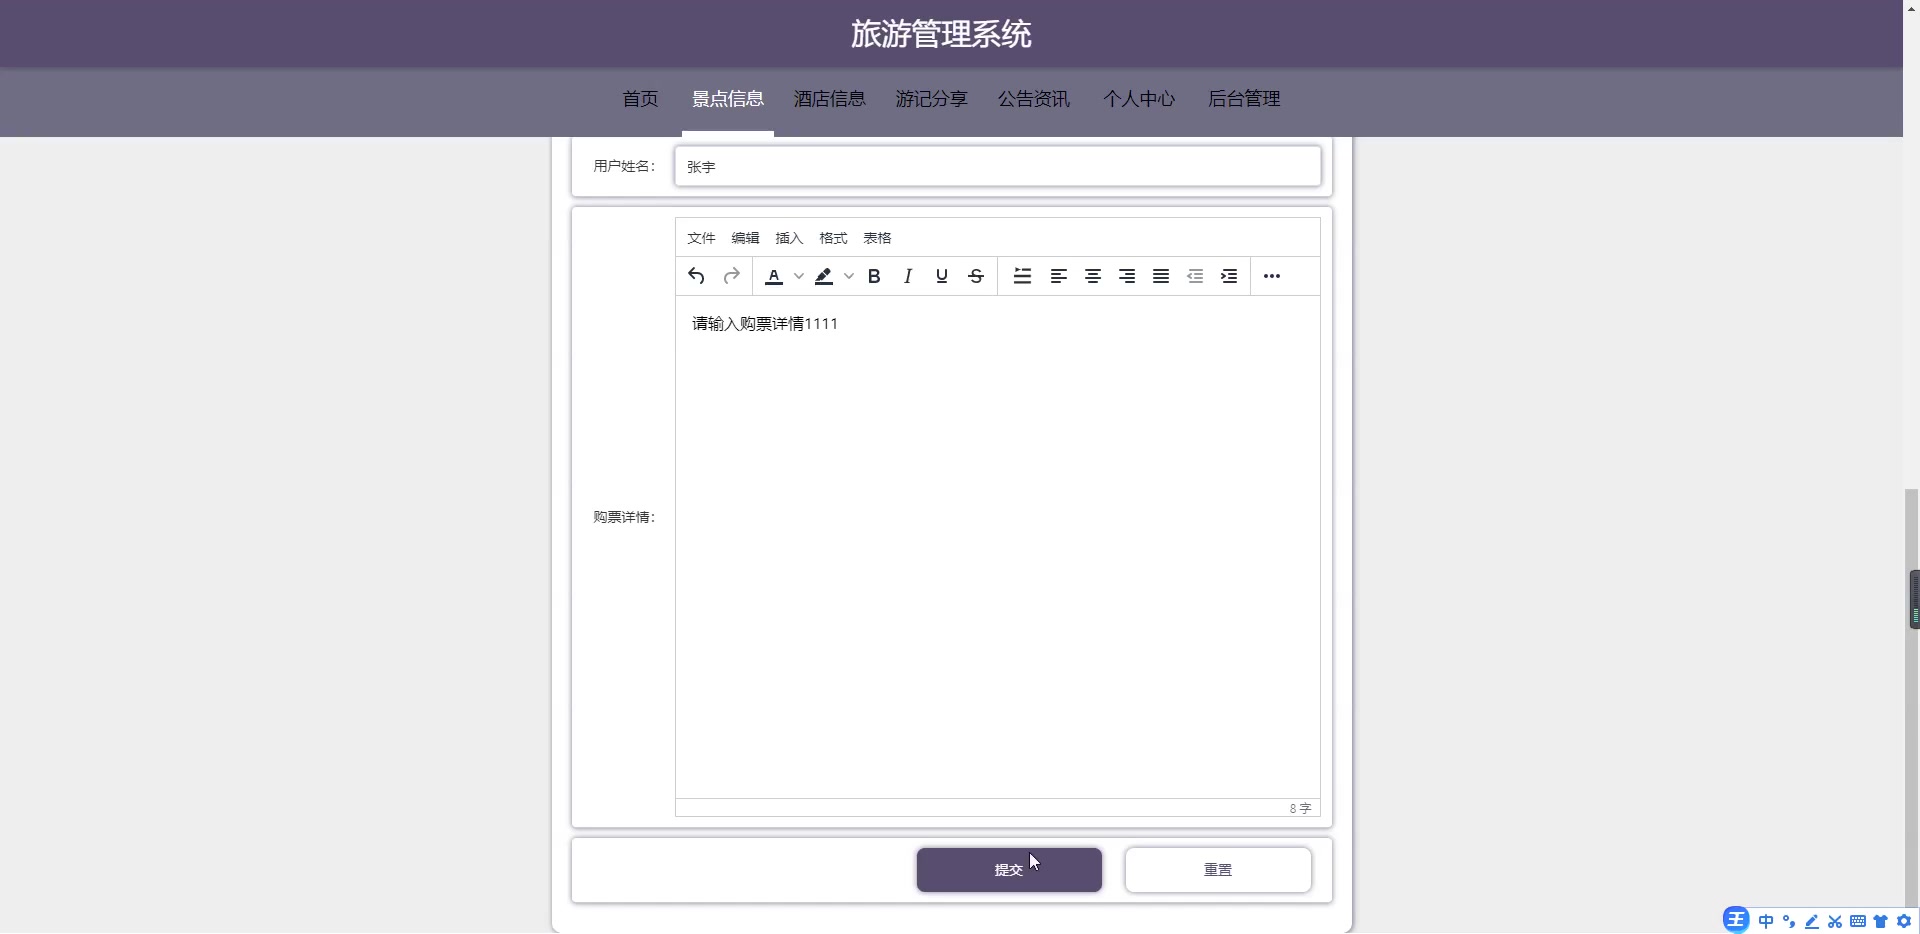Click the Undo icon in the editor toolbar
1920x934 pixels.
(696, 276)
